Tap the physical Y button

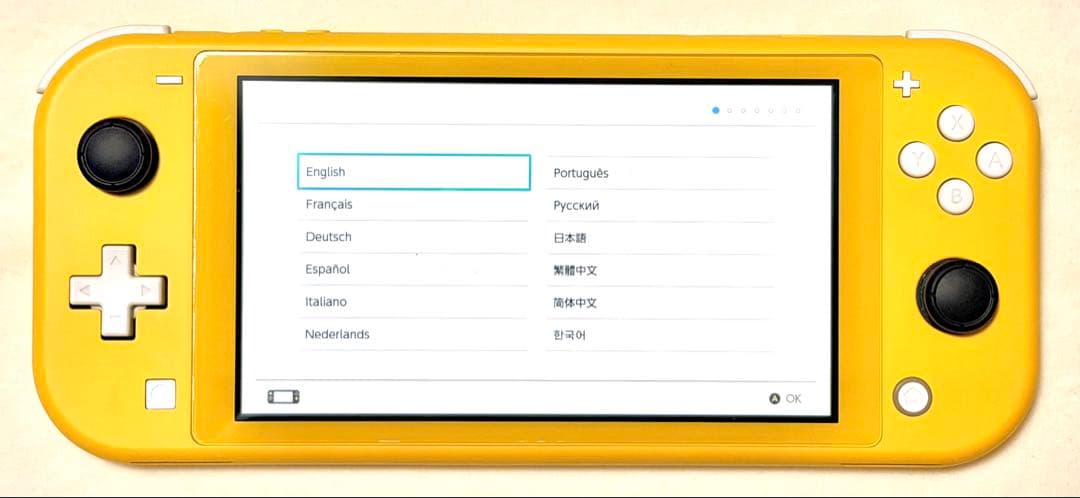[917, 160]
